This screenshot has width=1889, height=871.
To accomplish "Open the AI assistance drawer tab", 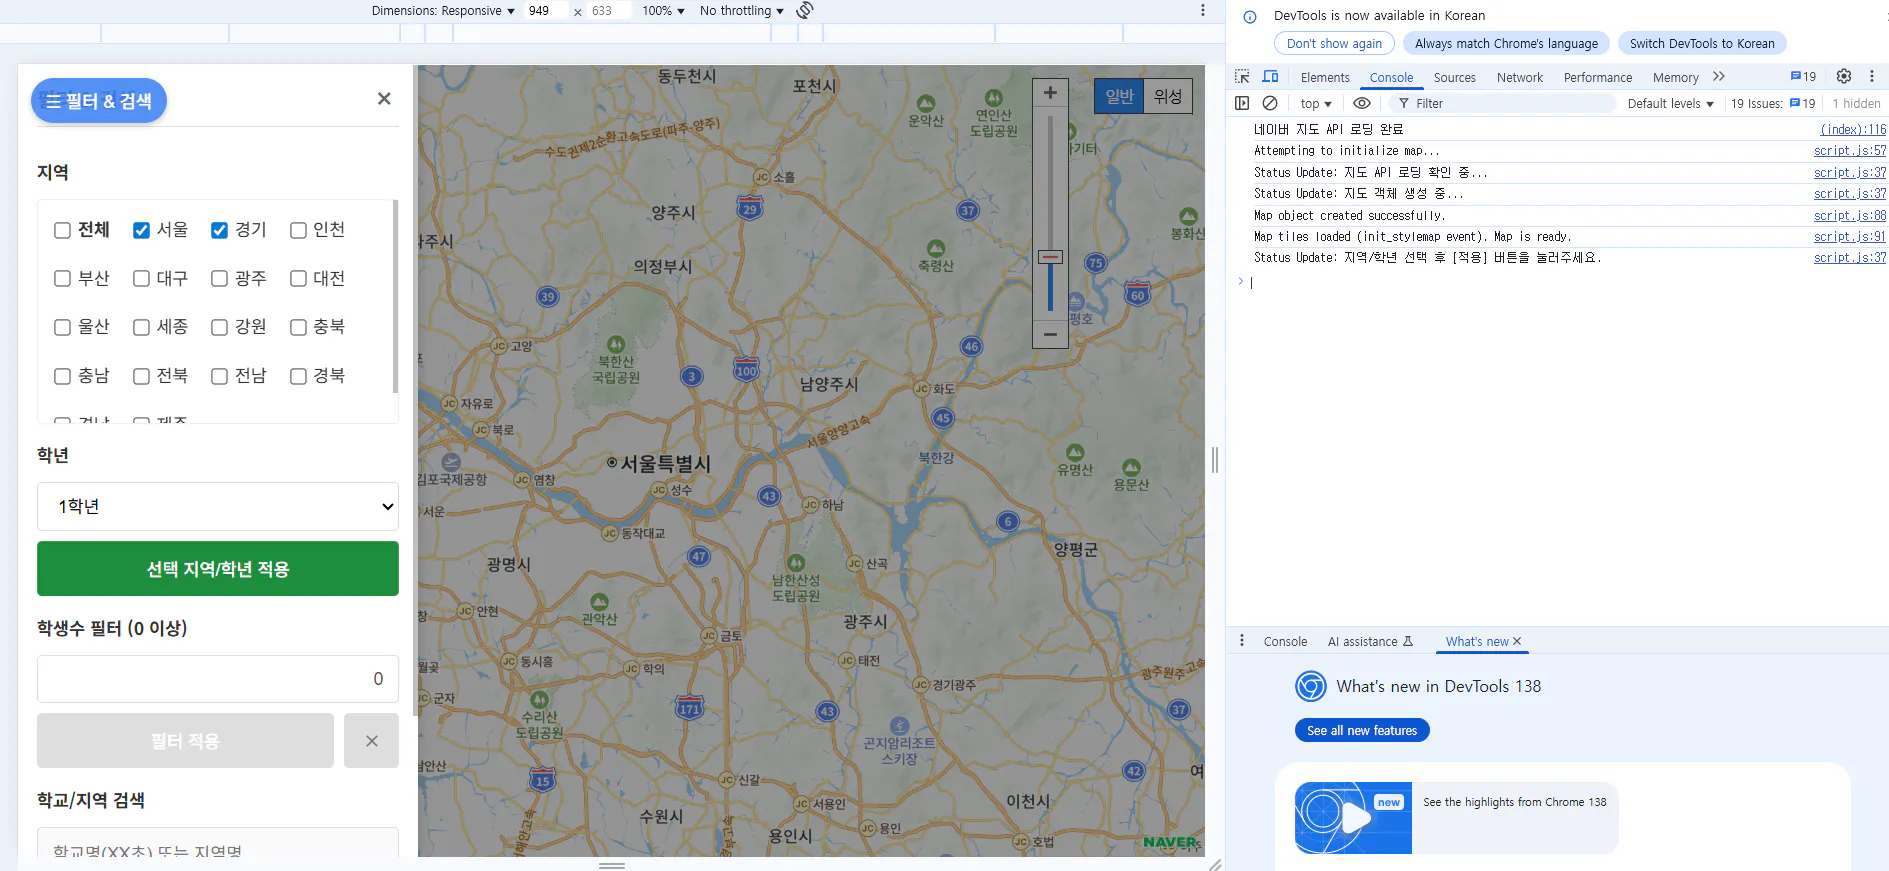I will (x=1370, y=642).
